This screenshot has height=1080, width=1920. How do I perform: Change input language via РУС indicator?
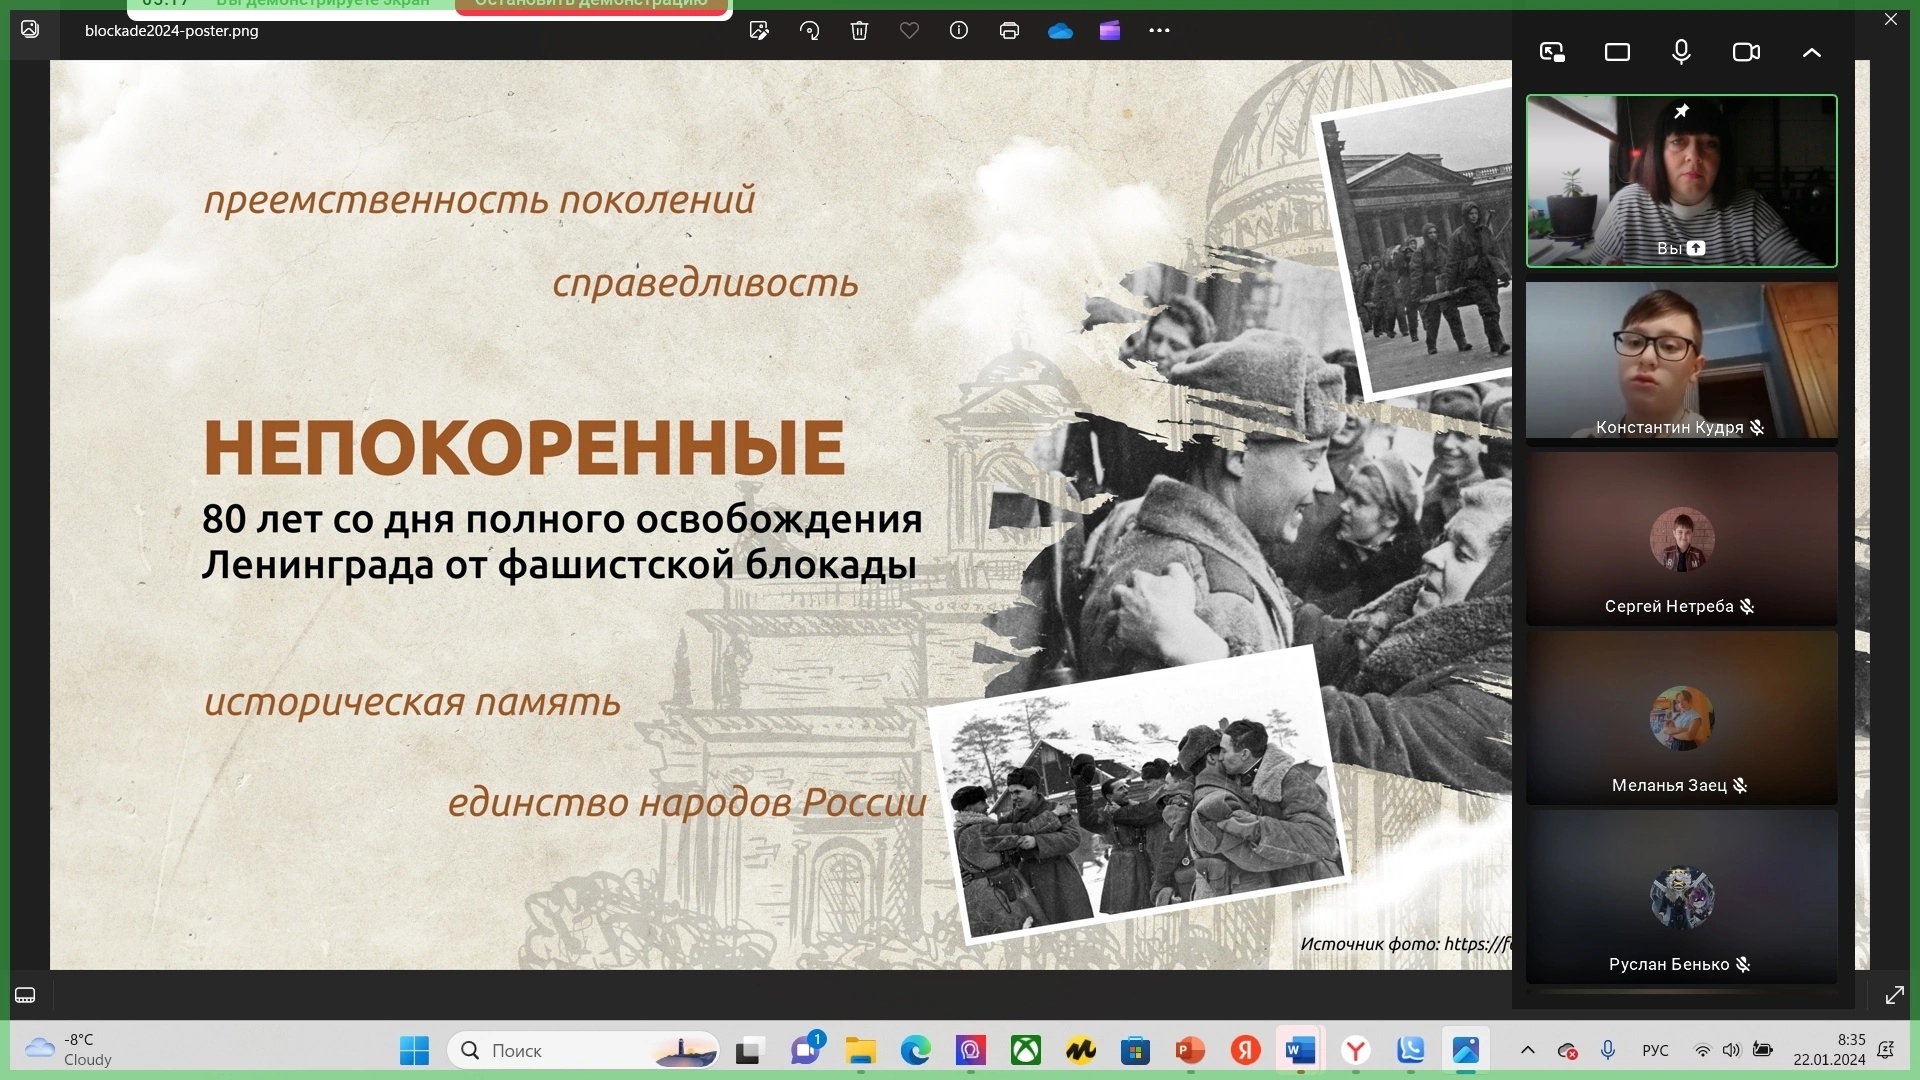(1655, 1050)
